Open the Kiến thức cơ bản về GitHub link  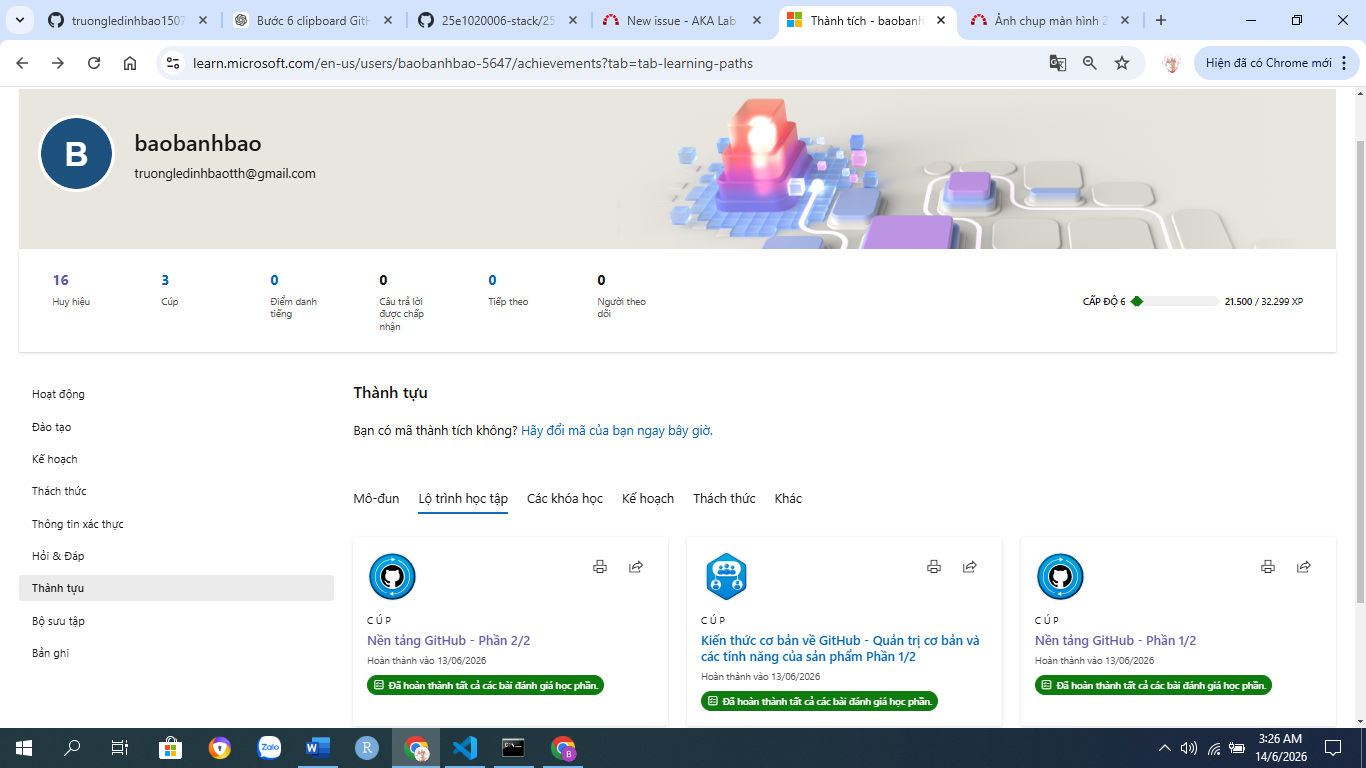click(x=840, y=649)
